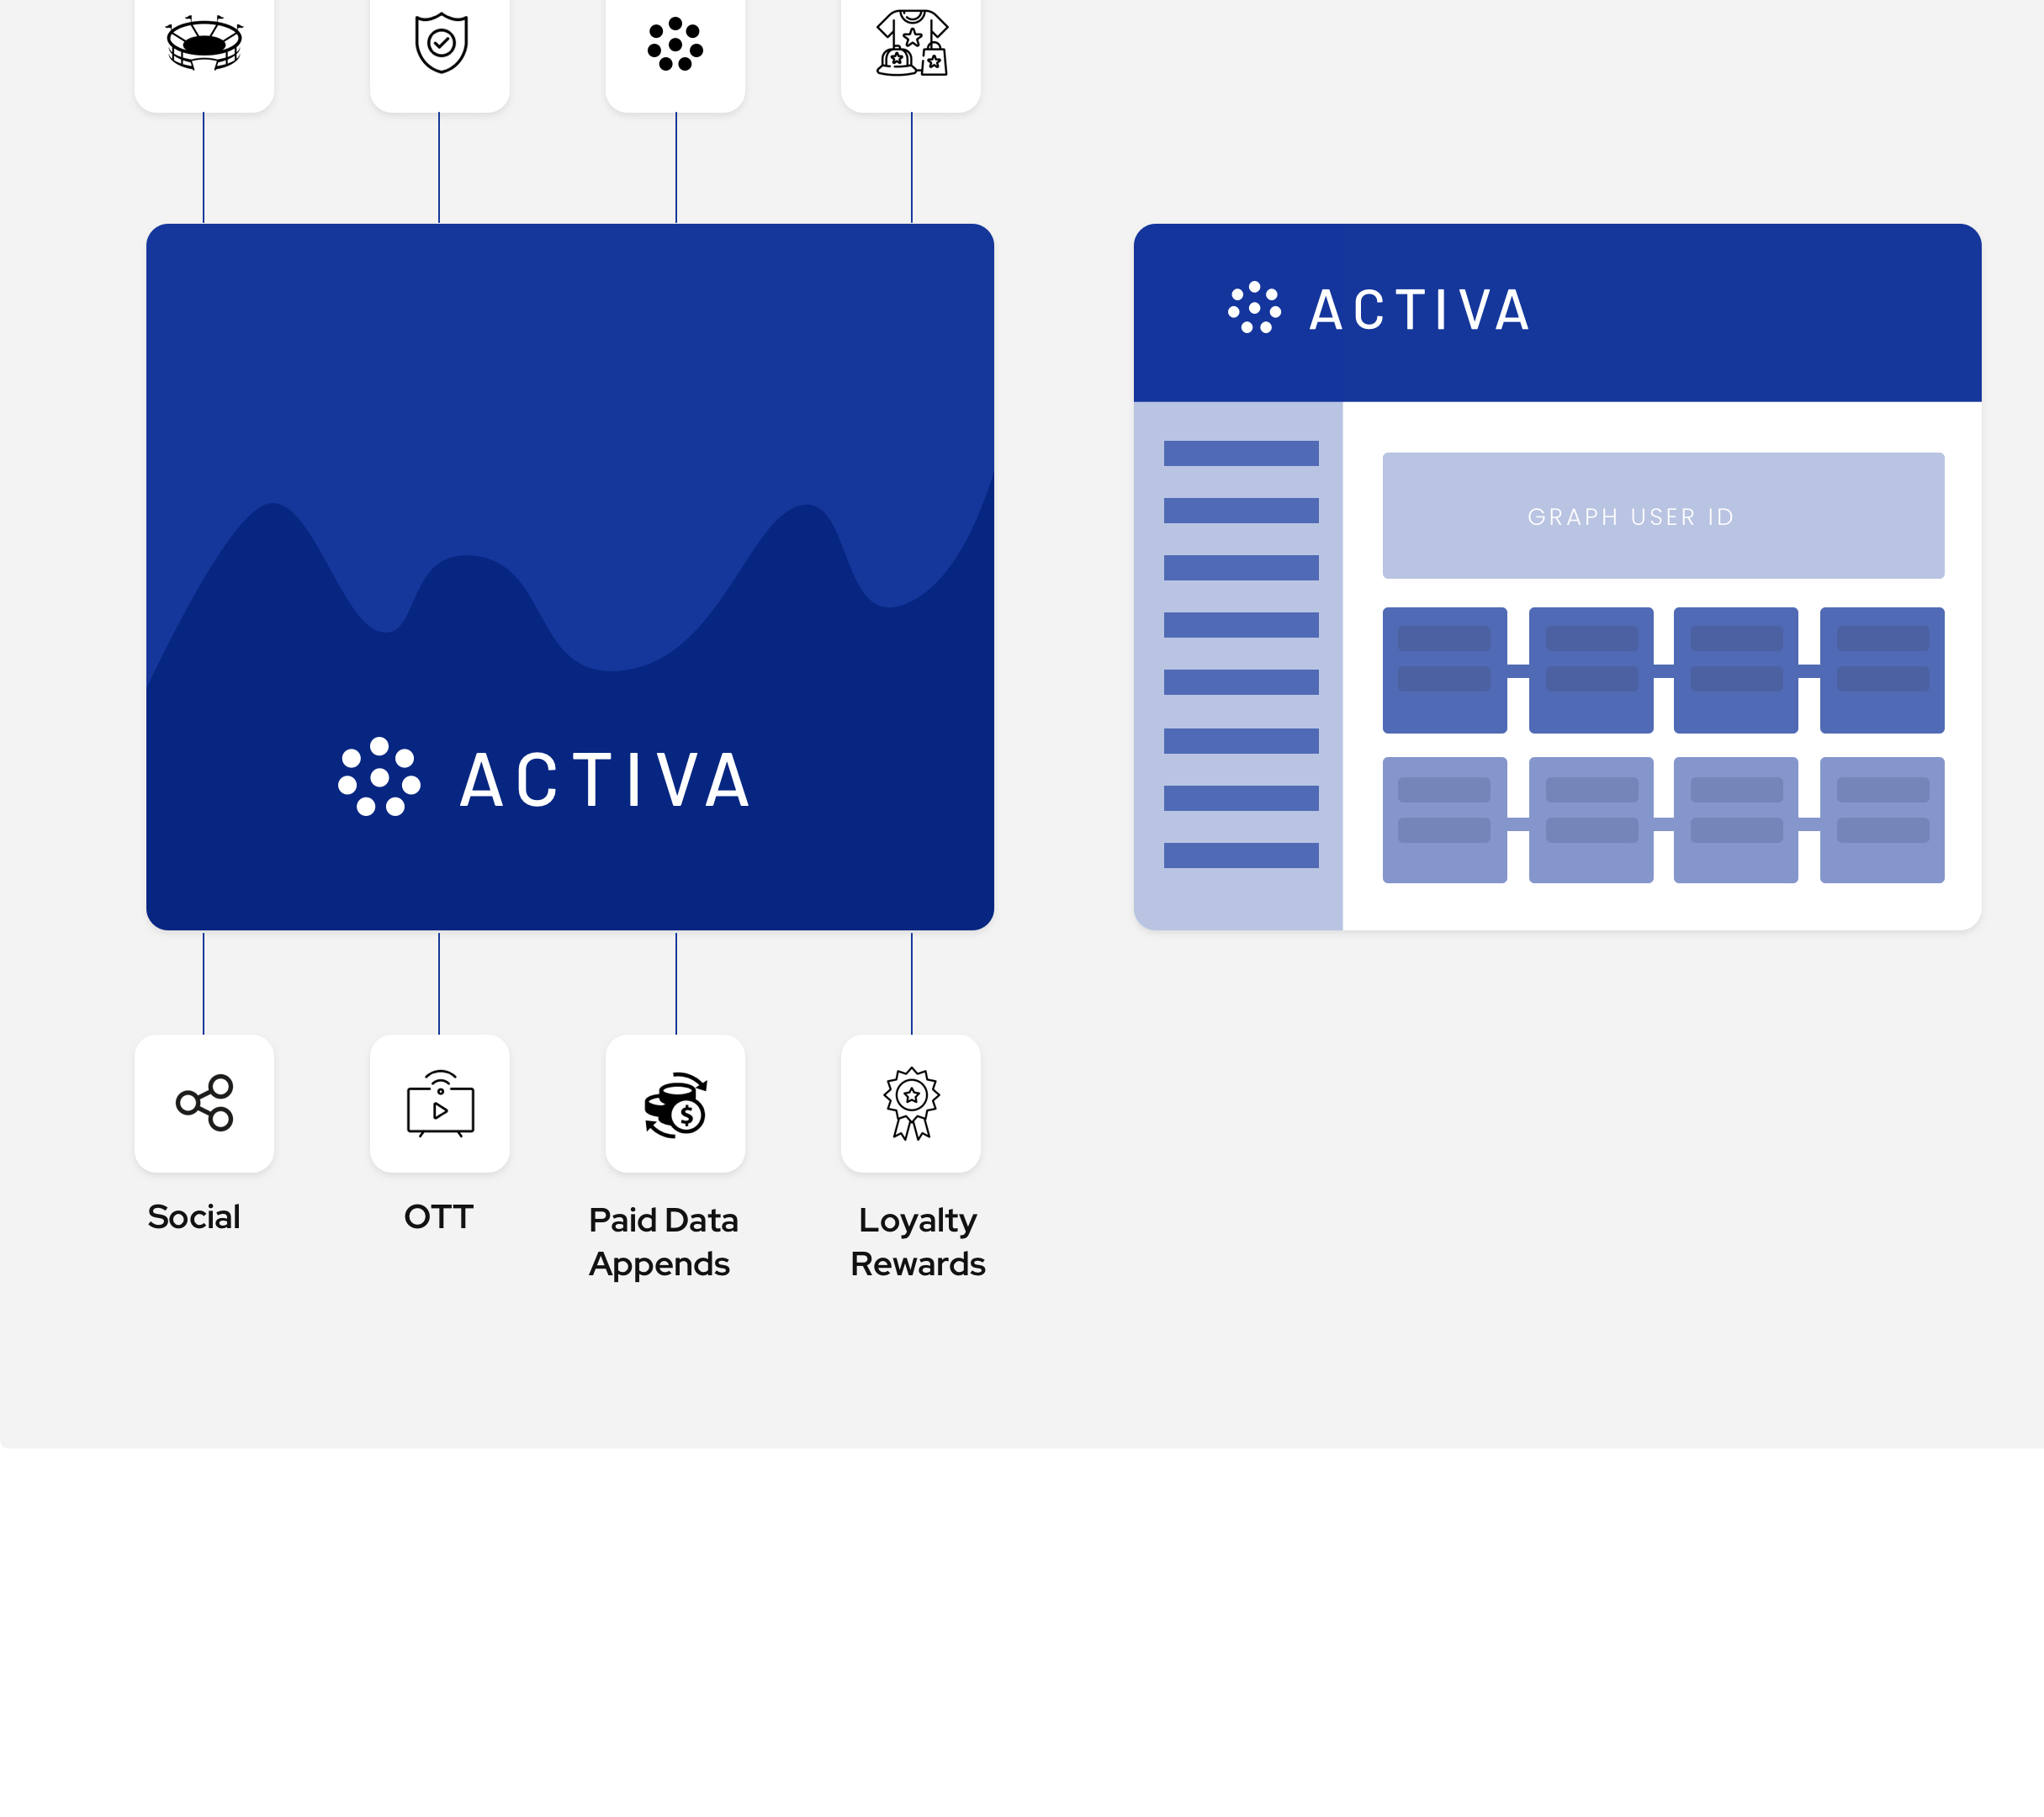
Task: Click the ACTIVA wordmark in dashboard header
Action: click(1420, 310)
